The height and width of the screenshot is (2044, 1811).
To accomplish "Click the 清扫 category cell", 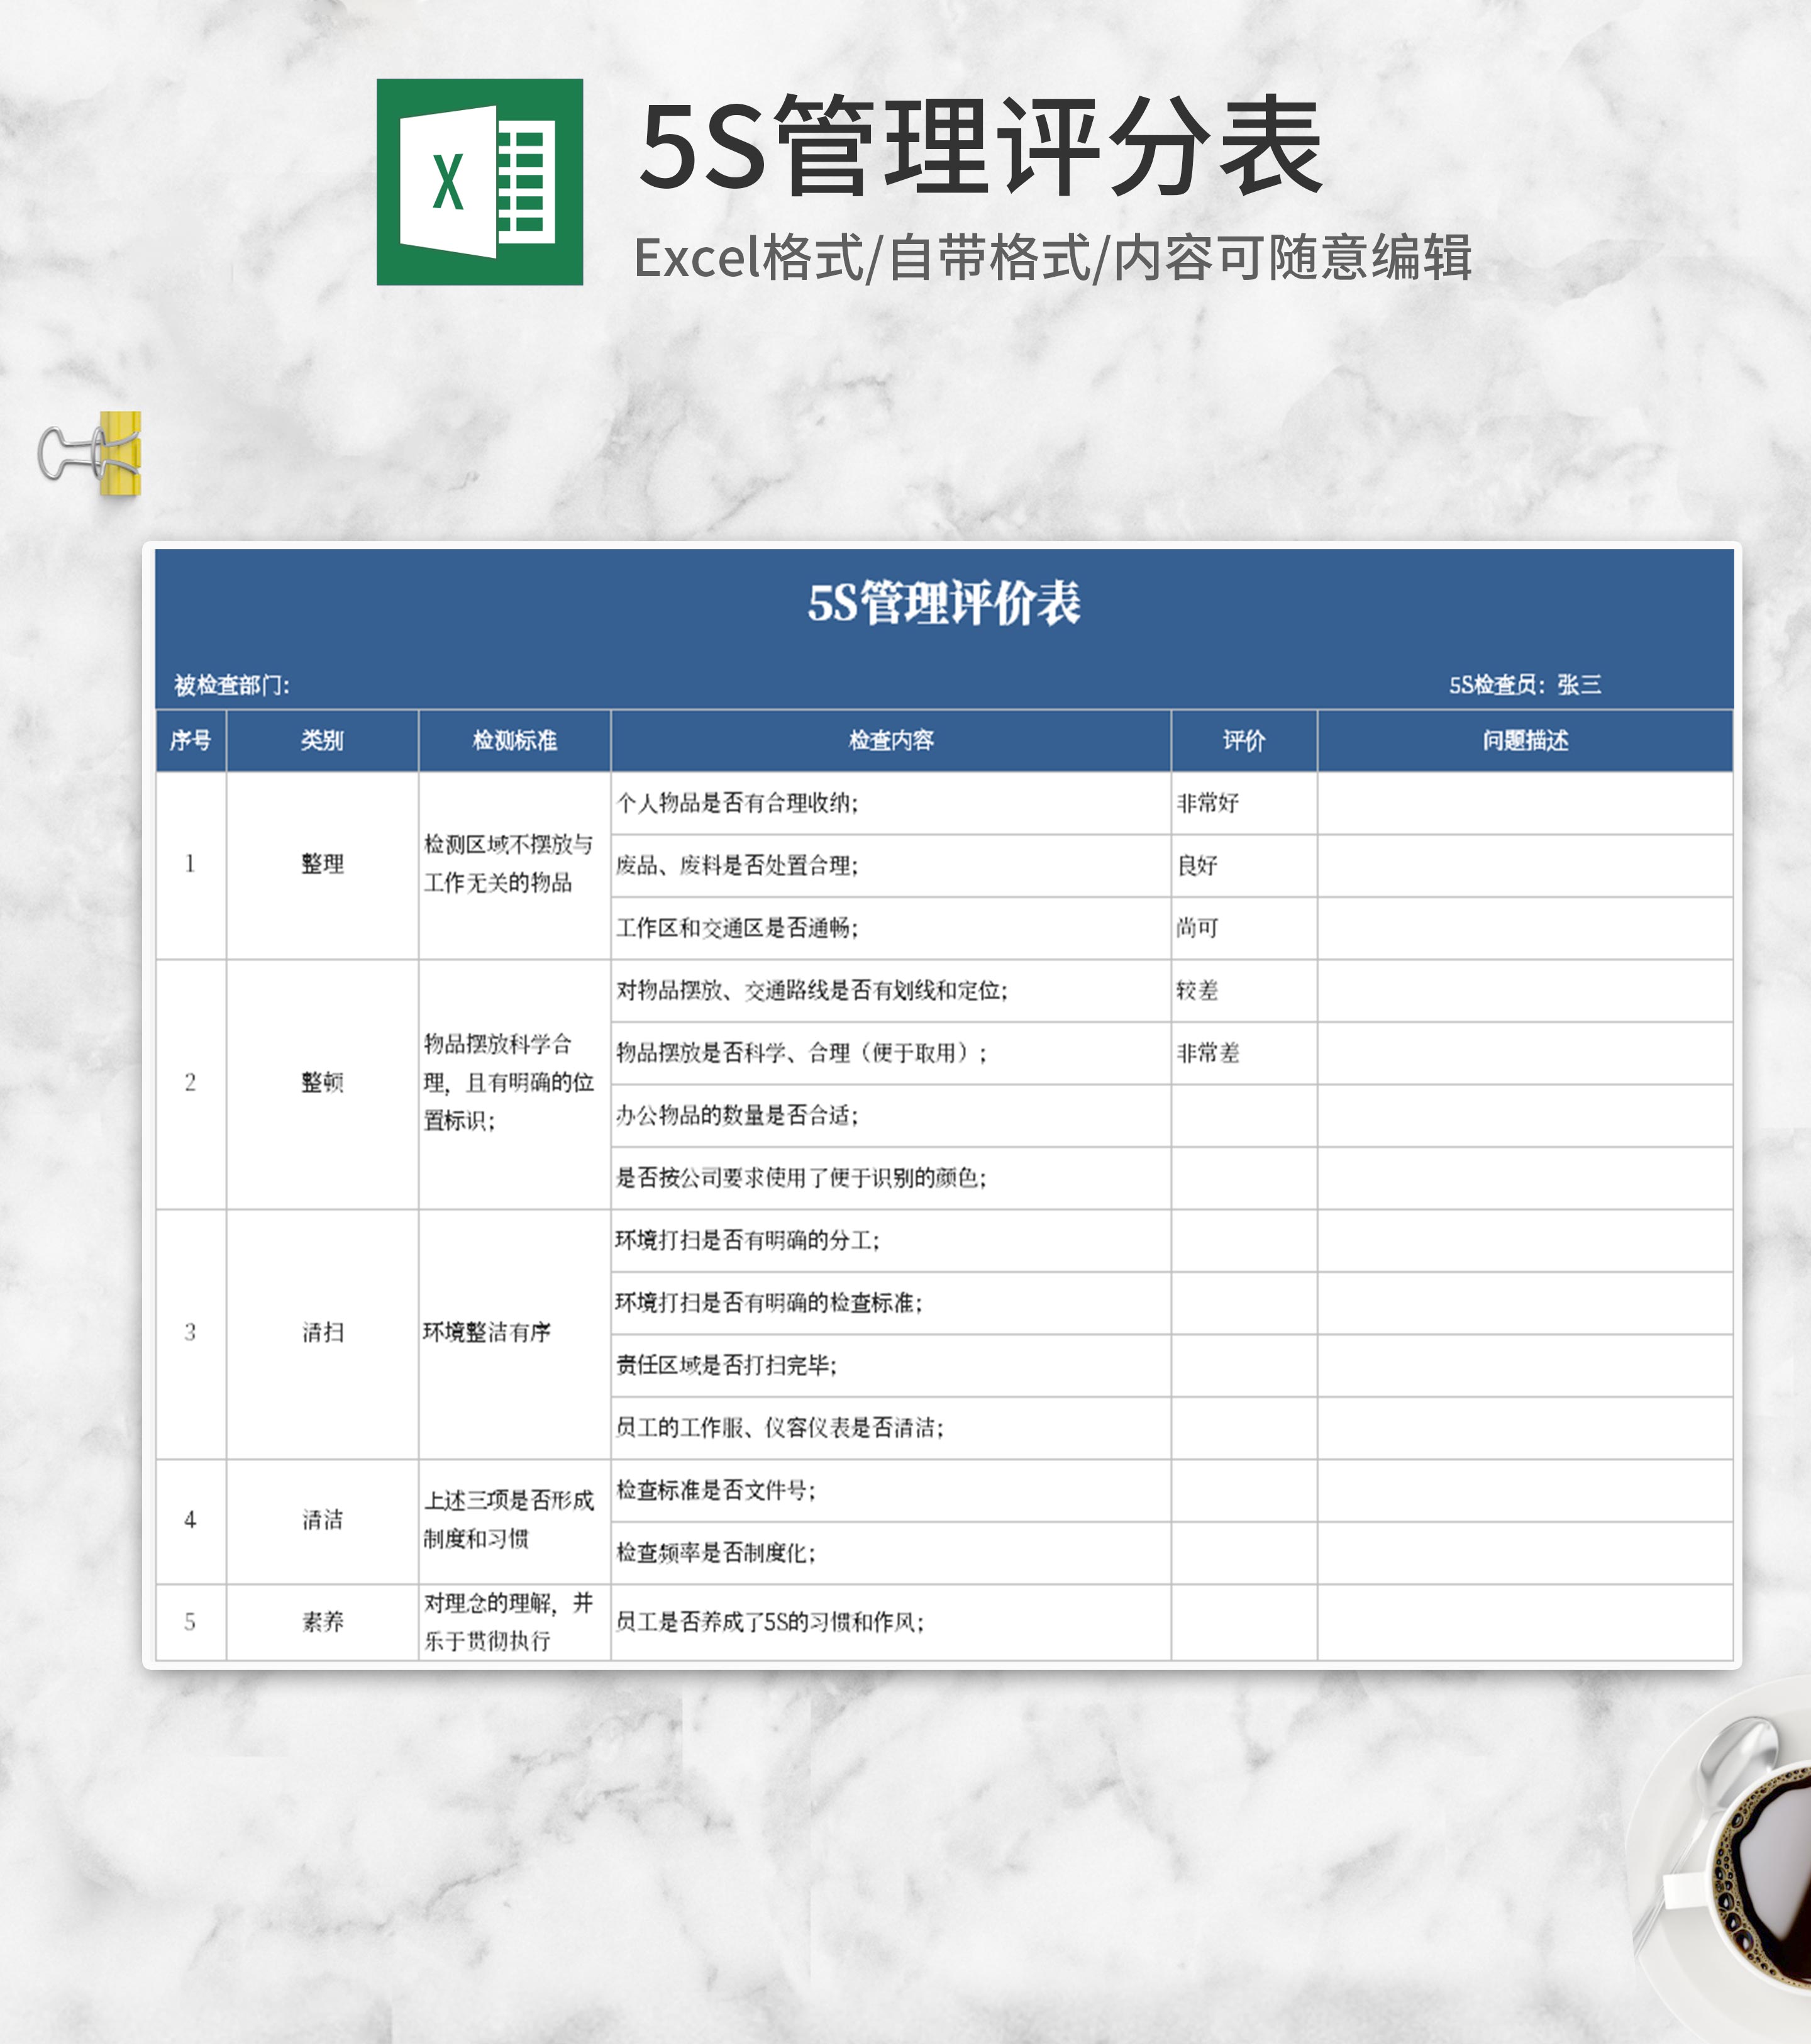I will pos(322,1332).
